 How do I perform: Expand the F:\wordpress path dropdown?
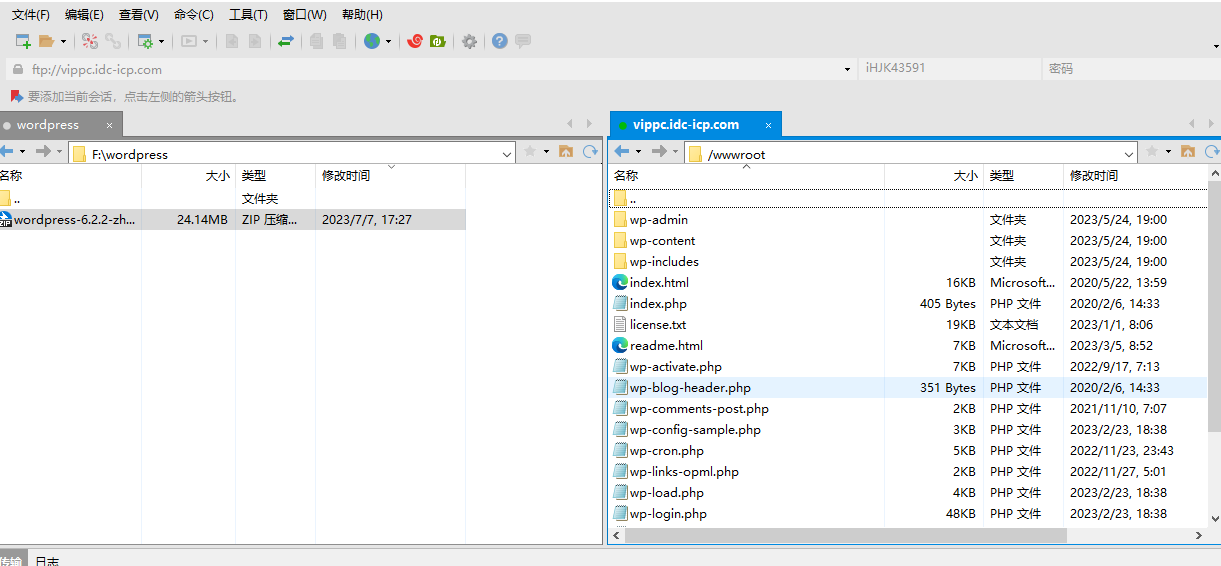click(x=506, y=154)
